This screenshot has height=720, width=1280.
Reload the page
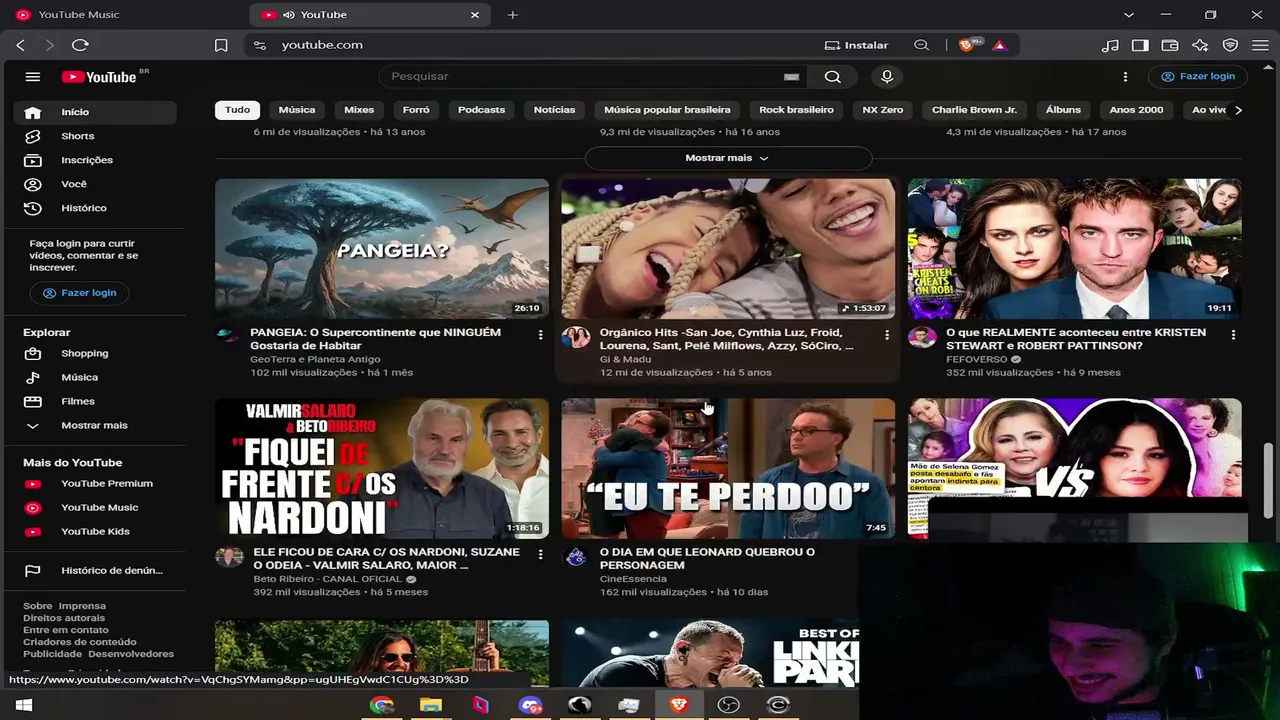click(x=81, y=45)
